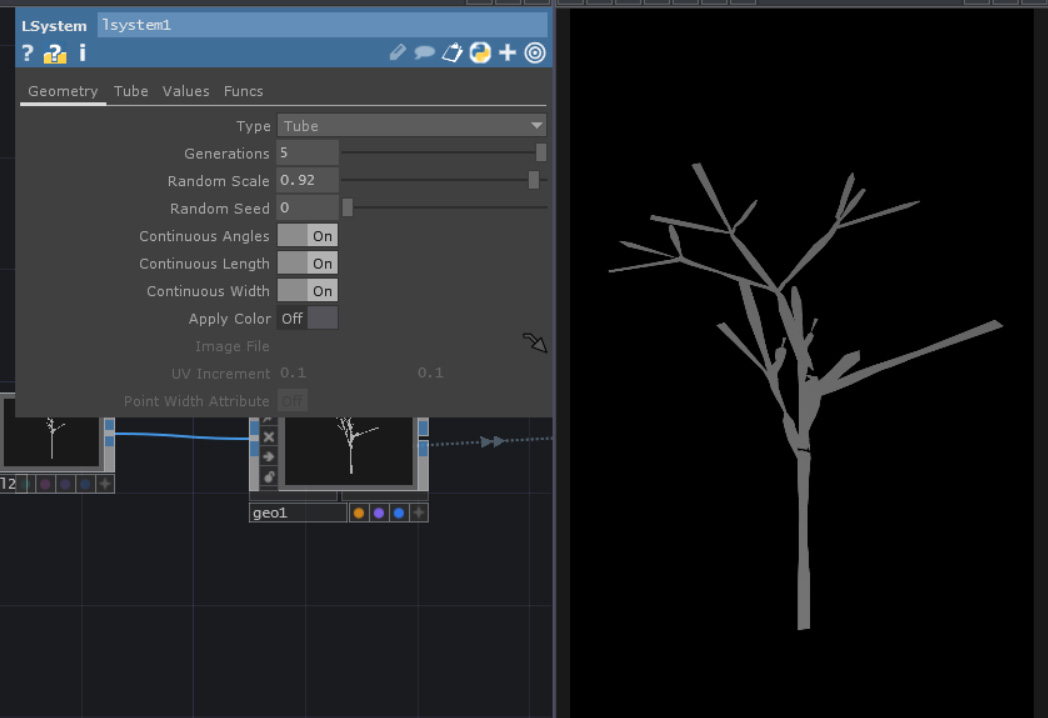Screen dimensions: 1048x718
Task: Click the 'Type' parameter label
Action: click(253, 126)
